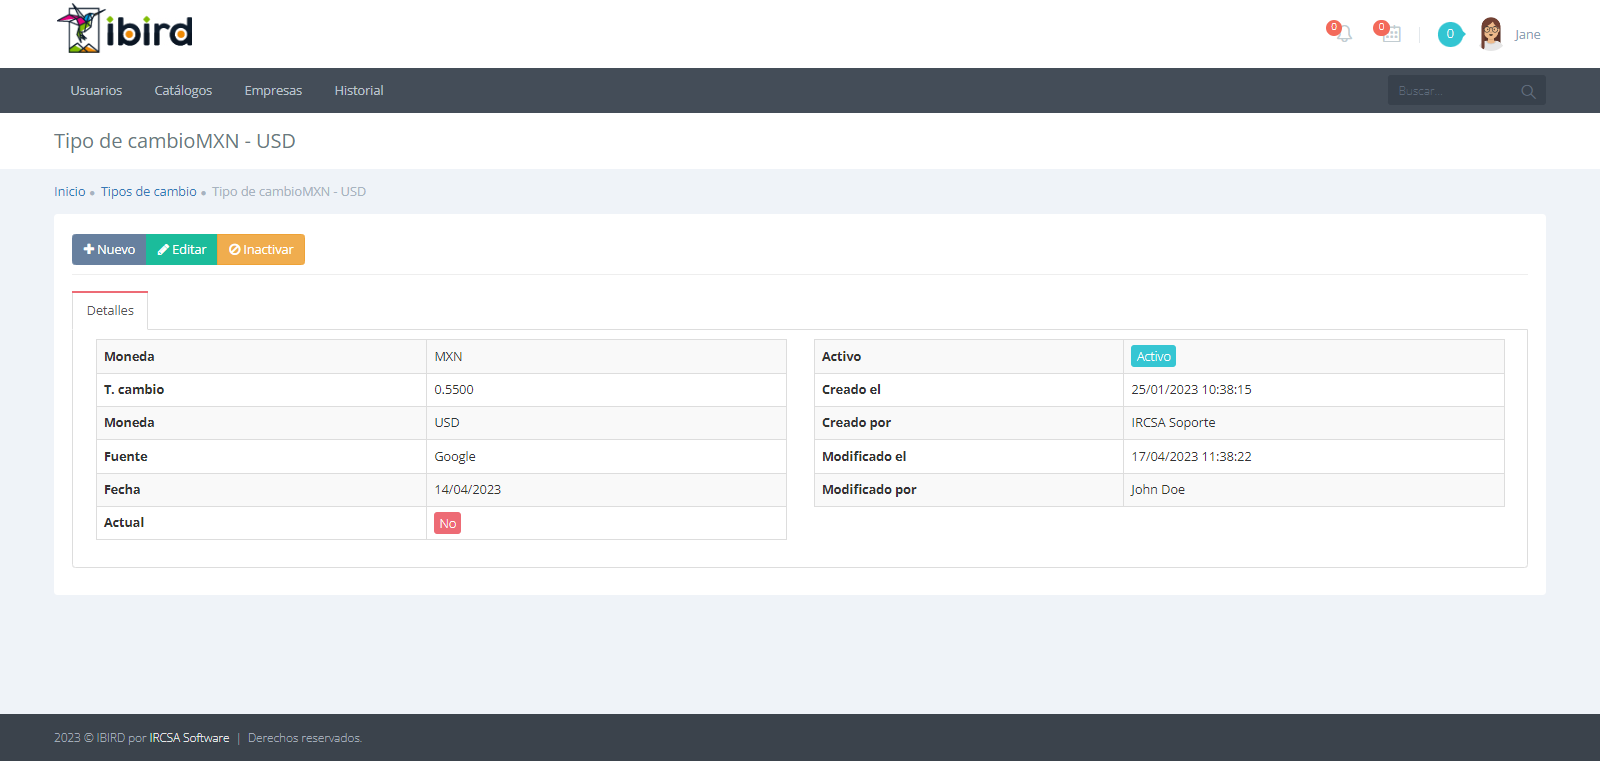
Task: Go to Inicio breadcrumb
Action: tap(70, 191)
